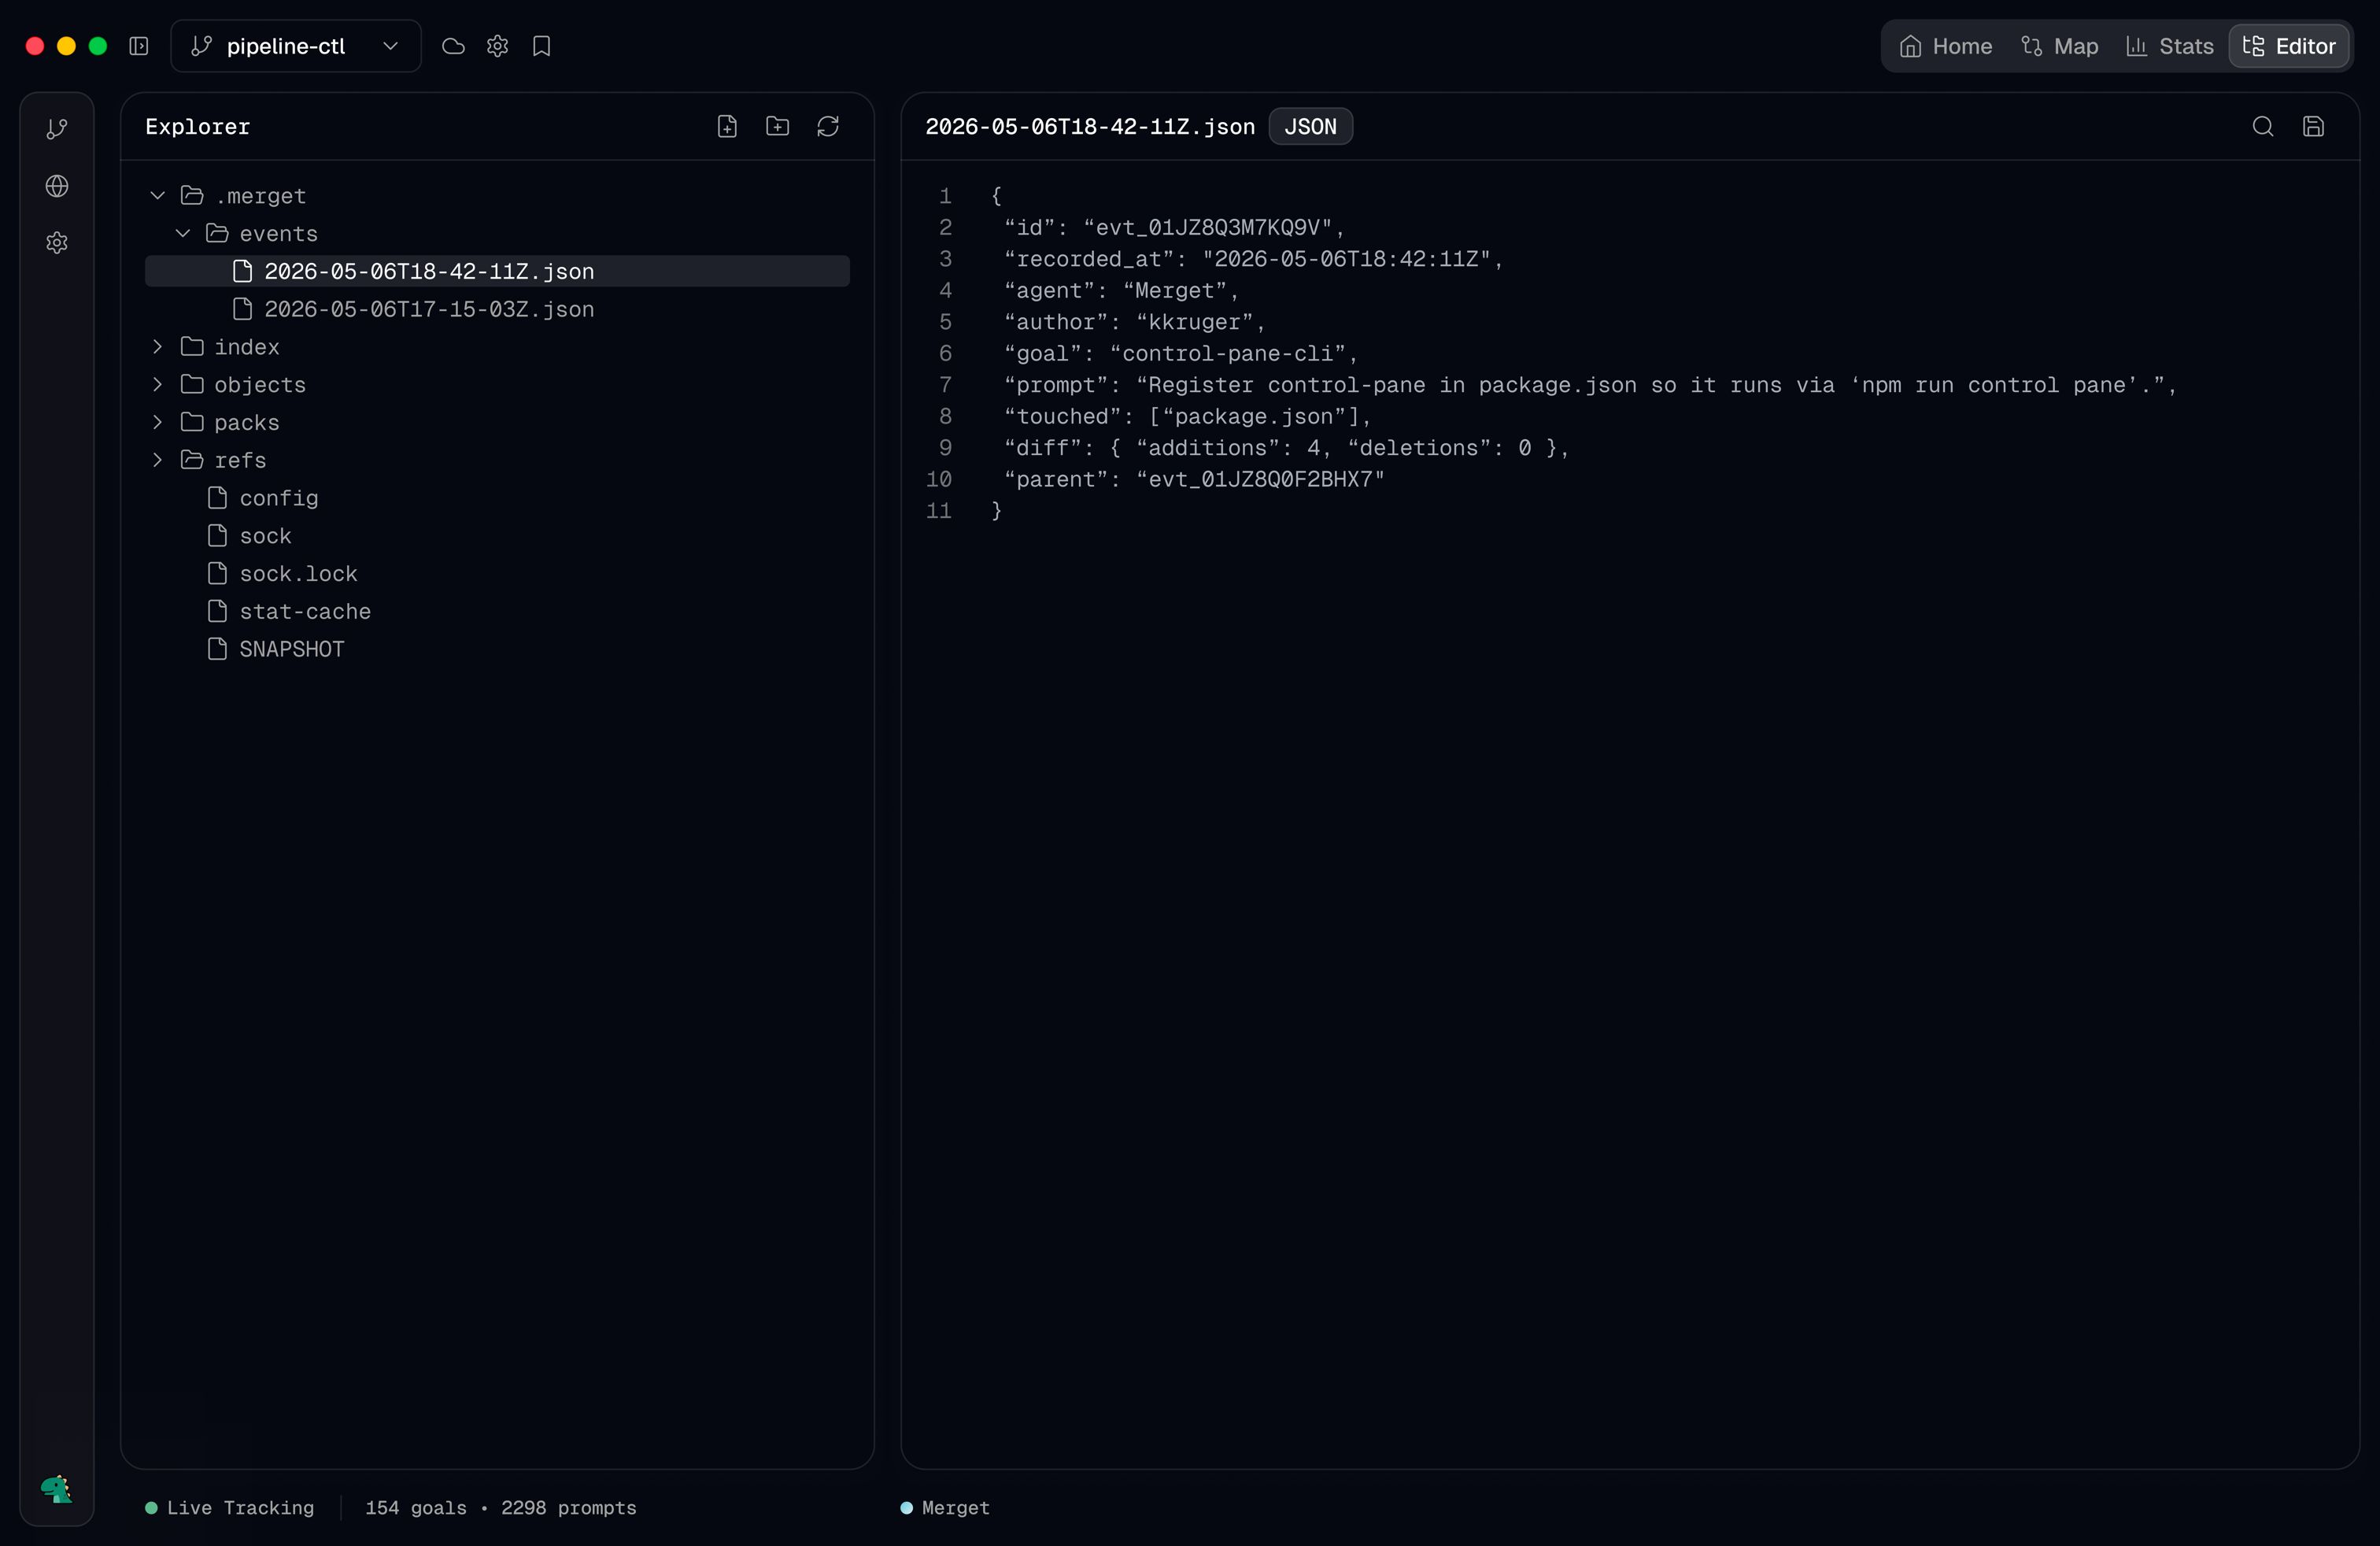Search within the open JSON file
The height and width of the screenshot is (1546, 2380).
point(2263,126)
